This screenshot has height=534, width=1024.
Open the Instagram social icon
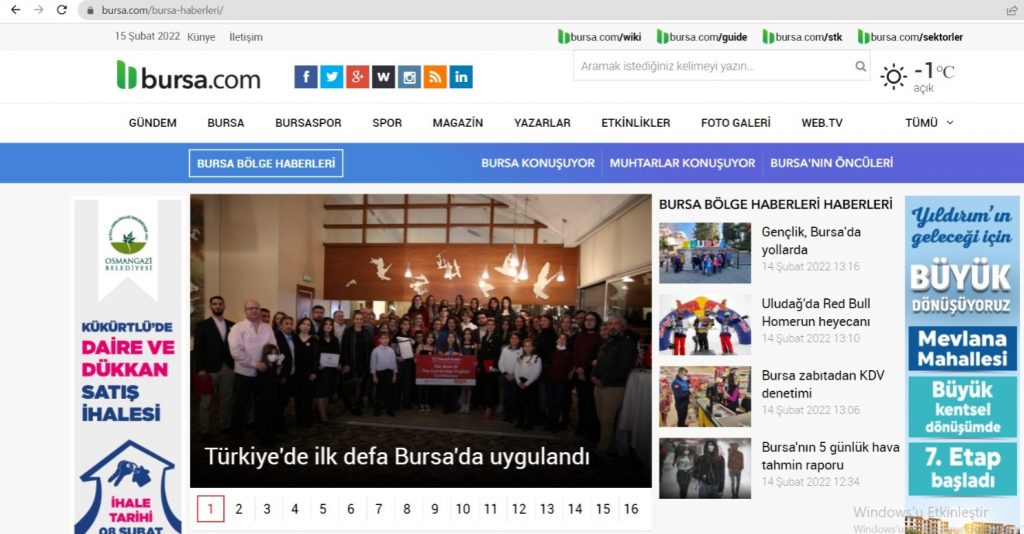409,77
